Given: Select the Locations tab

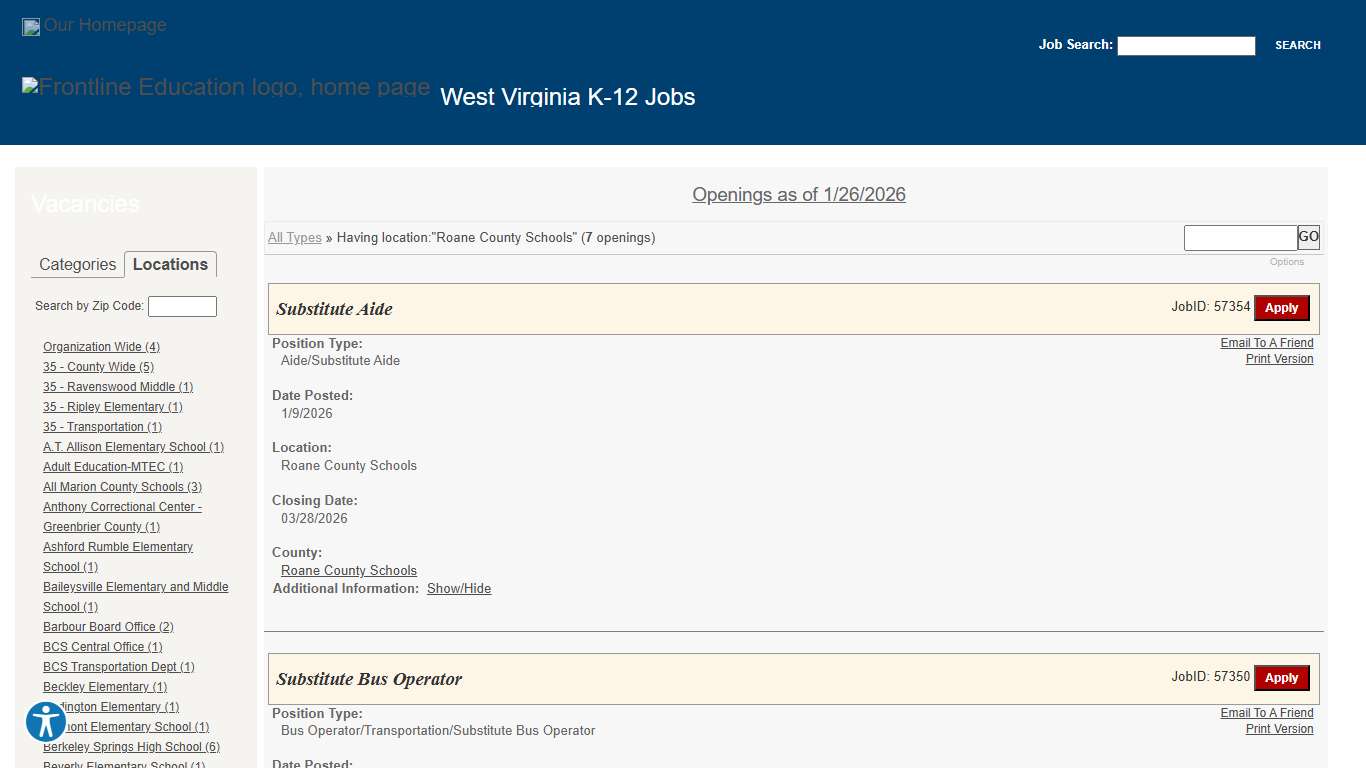Looking at the screenshot, I should [170, 264].
